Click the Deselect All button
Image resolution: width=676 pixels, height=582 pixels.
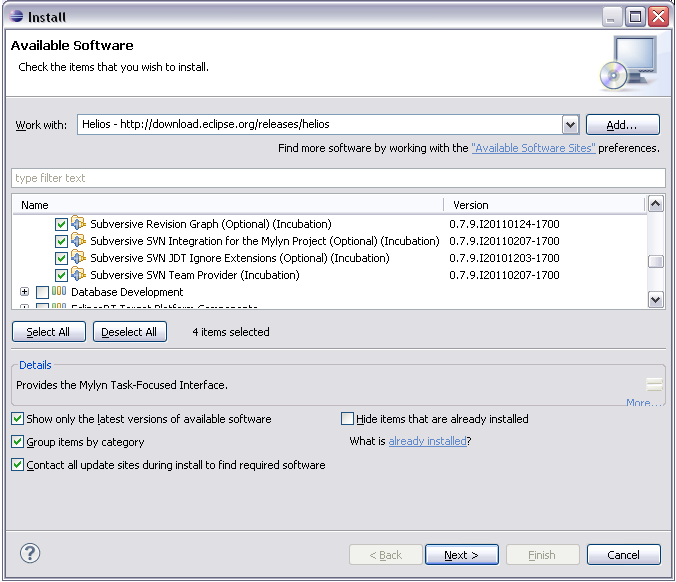pyautogui.click(x=130, y=332)
